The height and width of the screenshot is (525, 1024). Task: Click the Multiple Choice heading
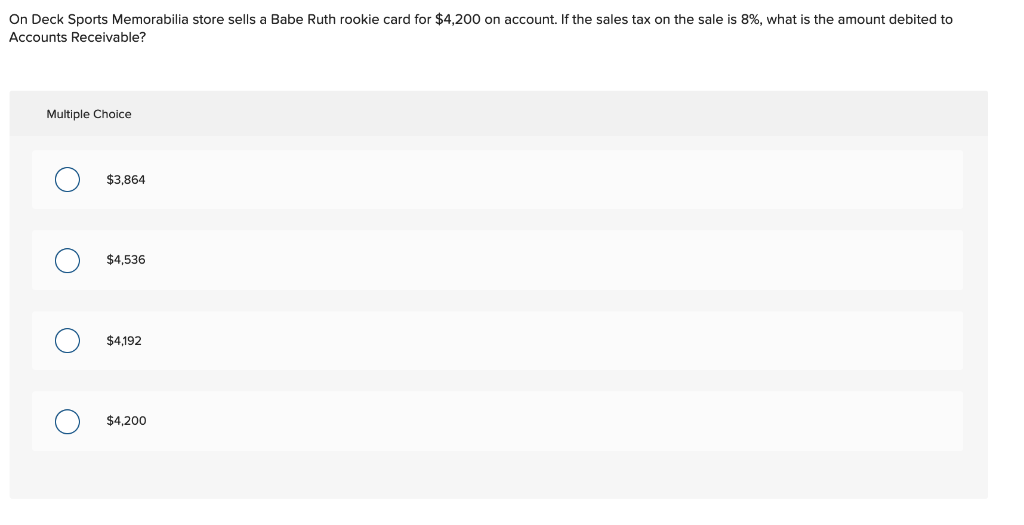pyautogui.click(x=89, y=114)
